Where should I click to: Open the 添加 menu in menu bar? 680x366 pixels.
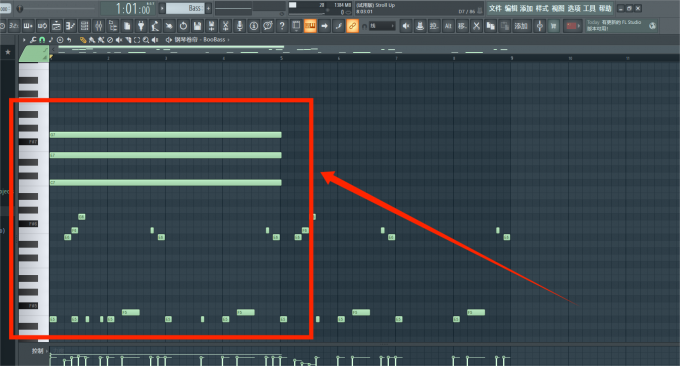pyautogui.click(x=526, y=8)
